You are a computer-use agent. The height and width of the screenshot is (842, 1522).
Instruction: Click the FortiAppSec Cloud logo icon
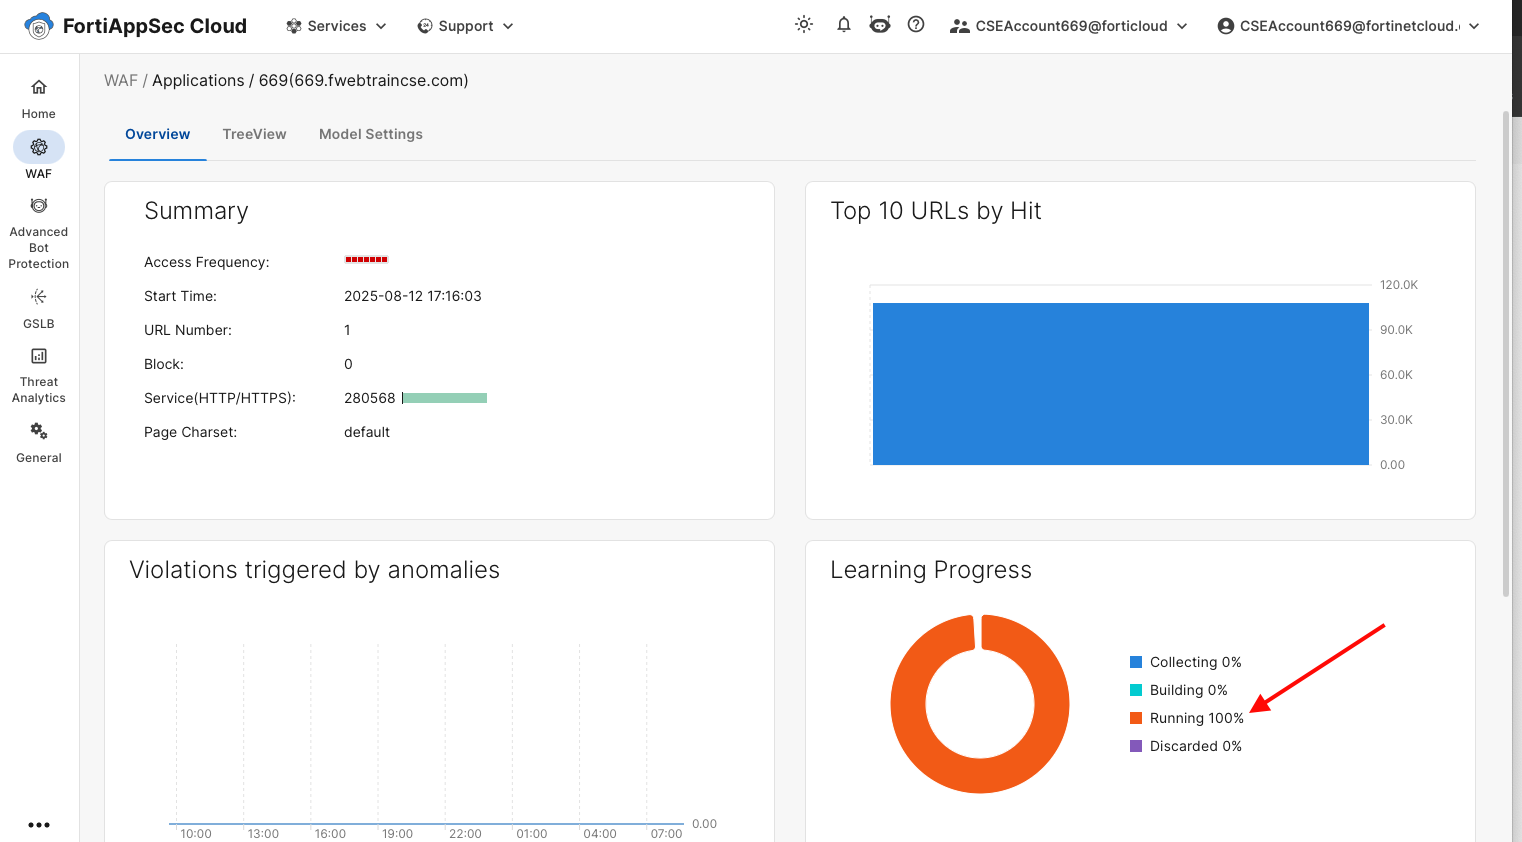[38, 26]
